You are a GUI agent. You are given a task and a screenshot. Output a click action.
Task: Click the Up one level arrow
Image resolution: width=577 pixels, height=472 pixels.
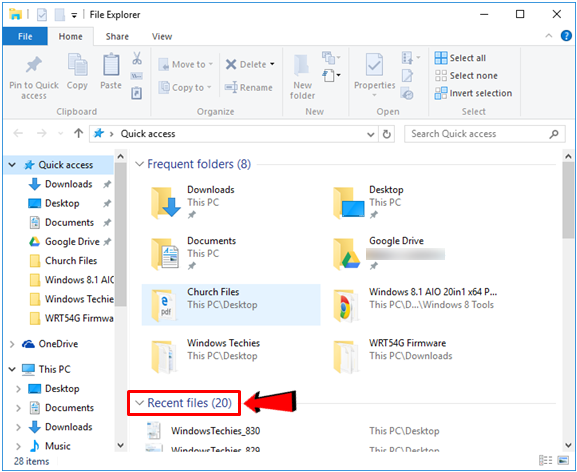[78, 133]
